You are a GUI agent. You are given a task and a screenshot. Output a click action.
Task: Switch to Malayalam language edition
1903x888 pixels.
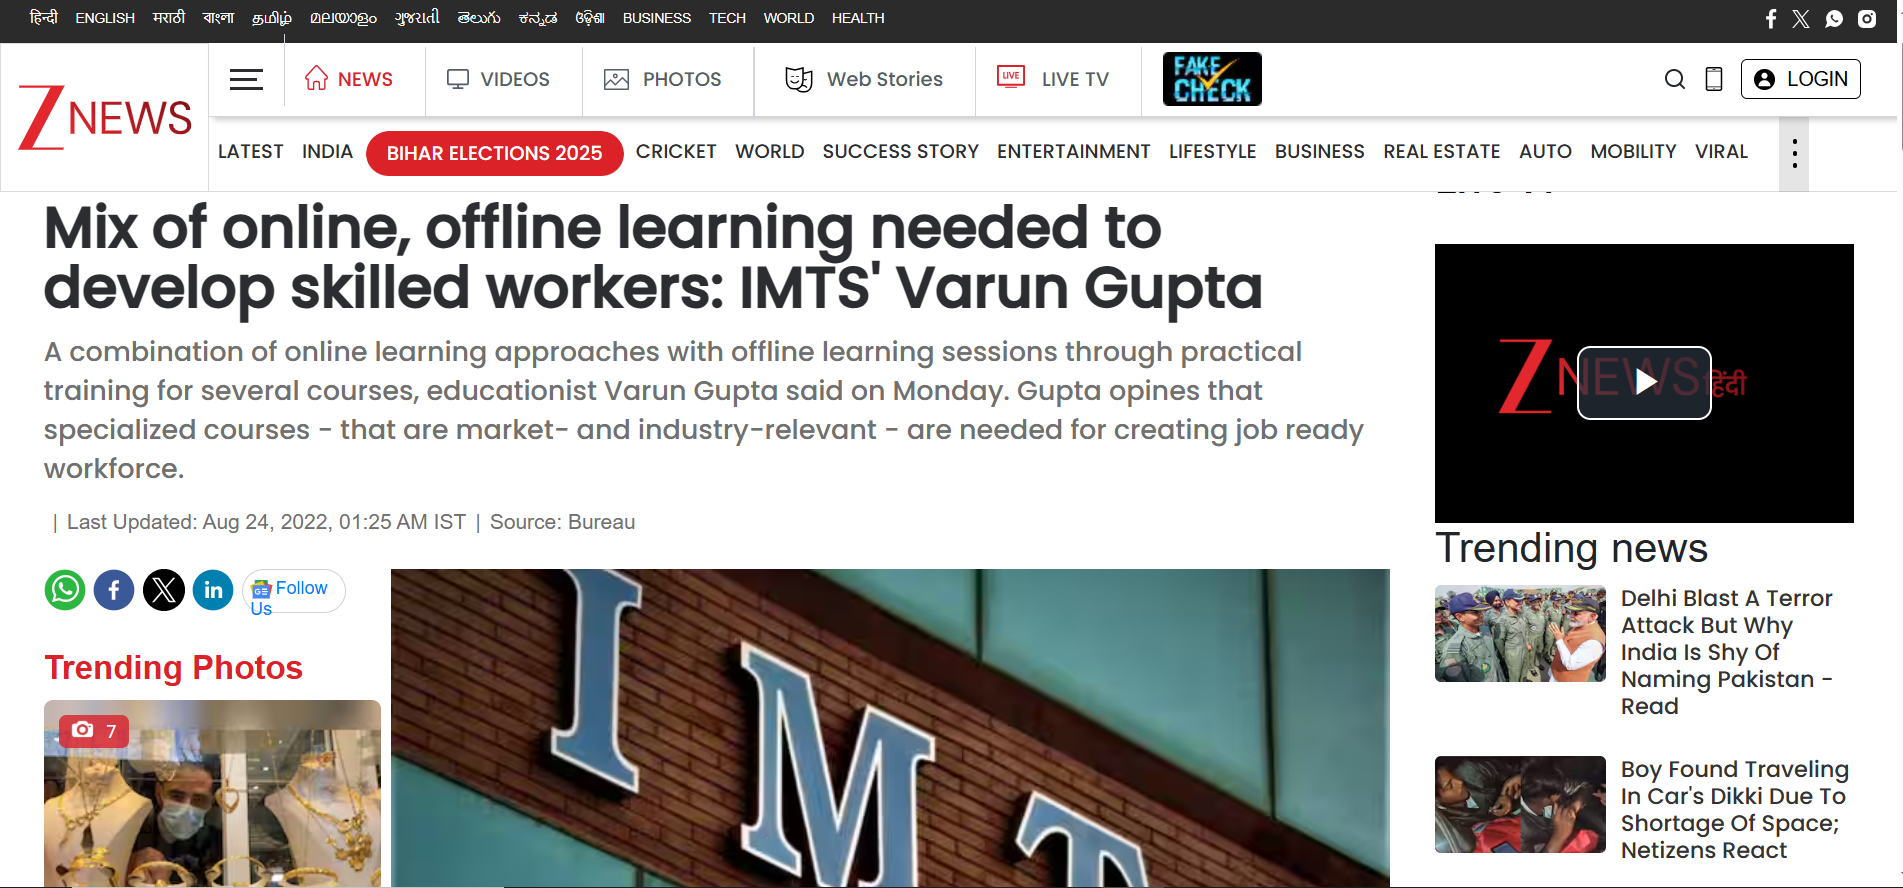click(x=343, y=18)
